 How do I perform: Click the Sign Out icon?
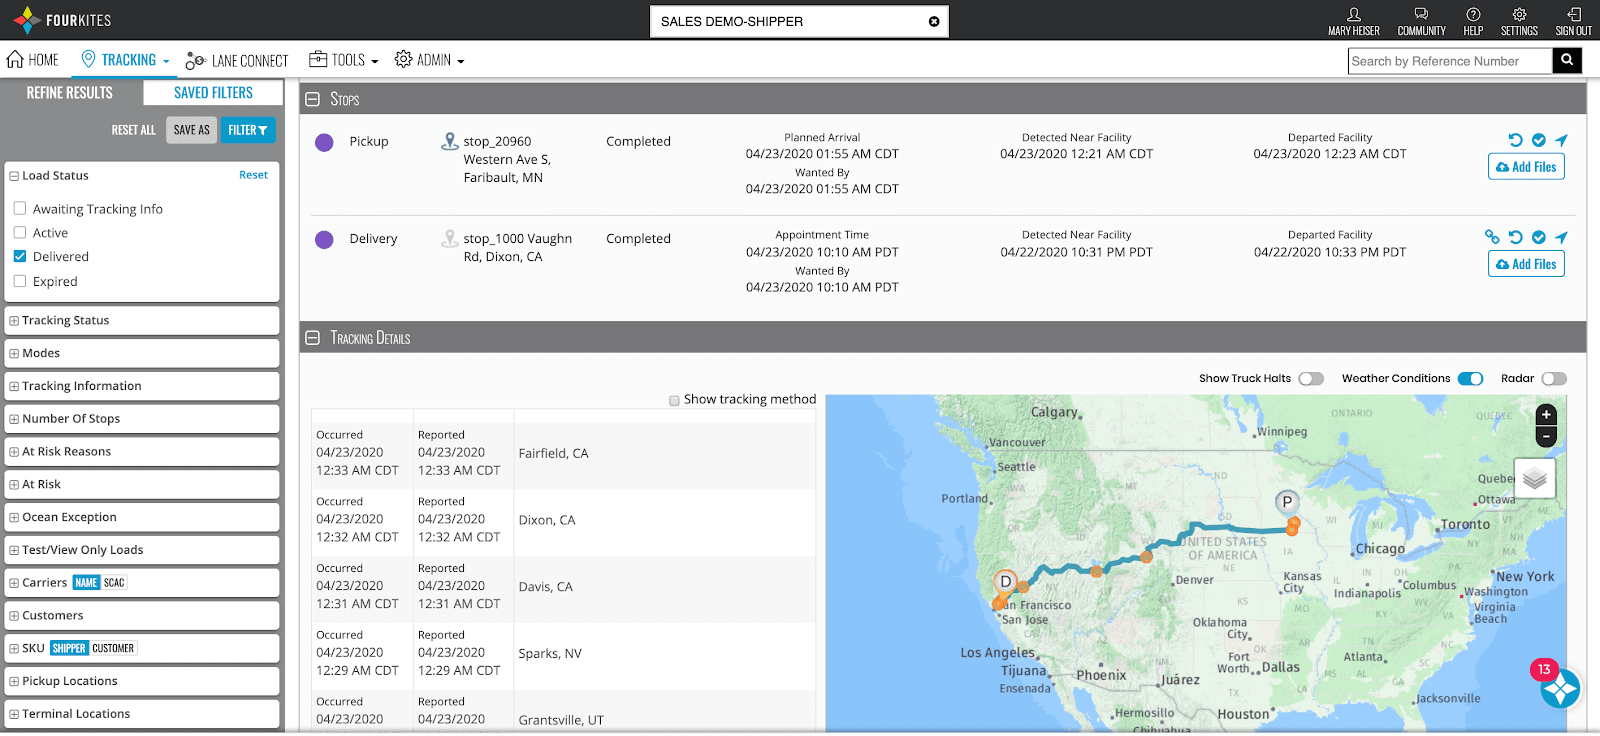click(x=1573, y=14)
